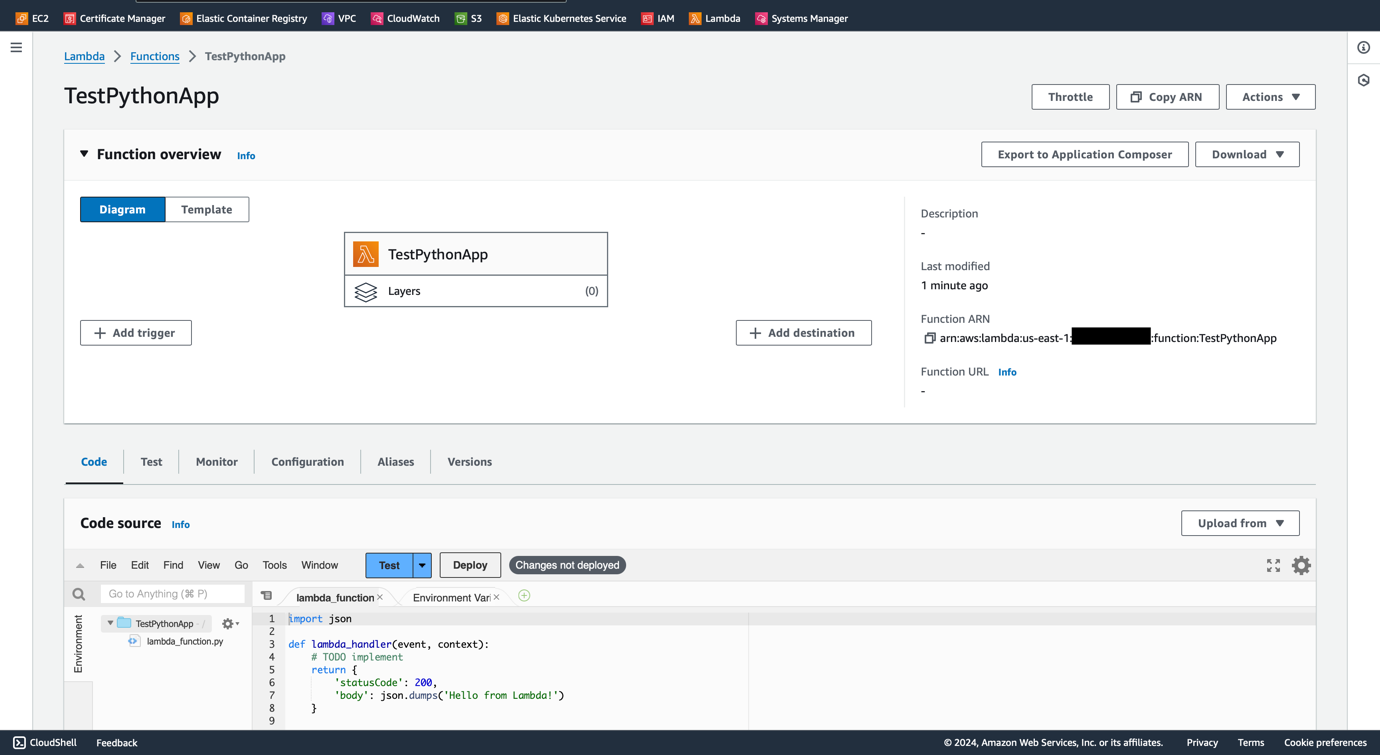
Task: Close the Environment Var editor tab
Action: click(496, 598)
